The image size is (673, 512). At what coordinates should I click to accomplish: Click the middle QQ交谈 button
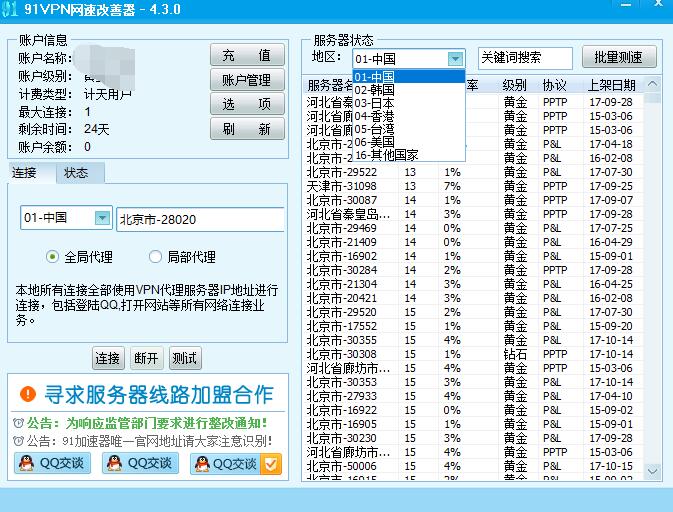pyautogui.click(x=140, y=464)
